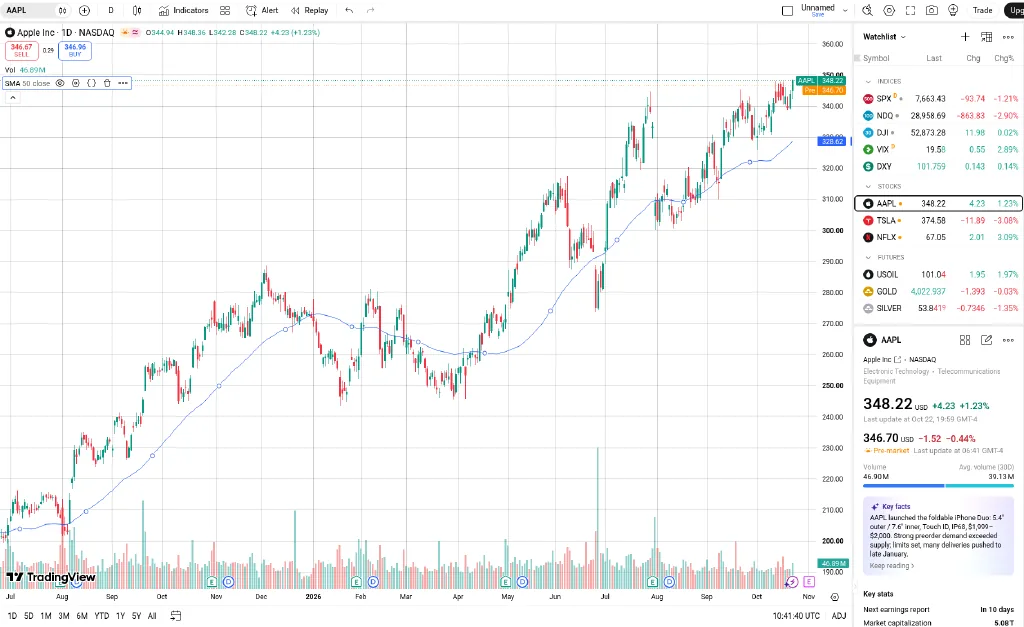
Task: Toggle the session indicator next to NASDAQ
Action: 125,33
